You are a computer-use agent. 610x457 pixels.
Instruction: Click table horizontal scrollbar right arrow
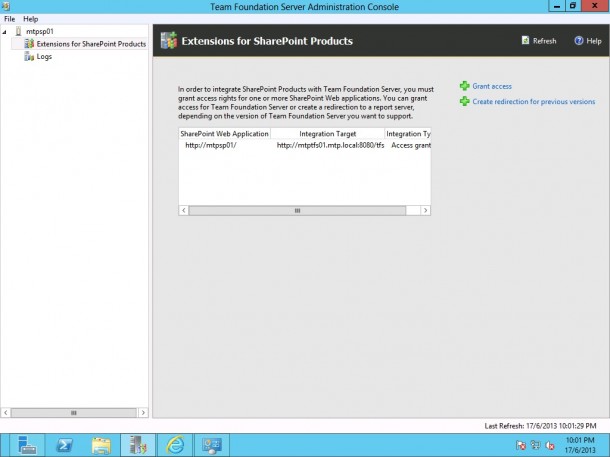[x=426, y=210]
